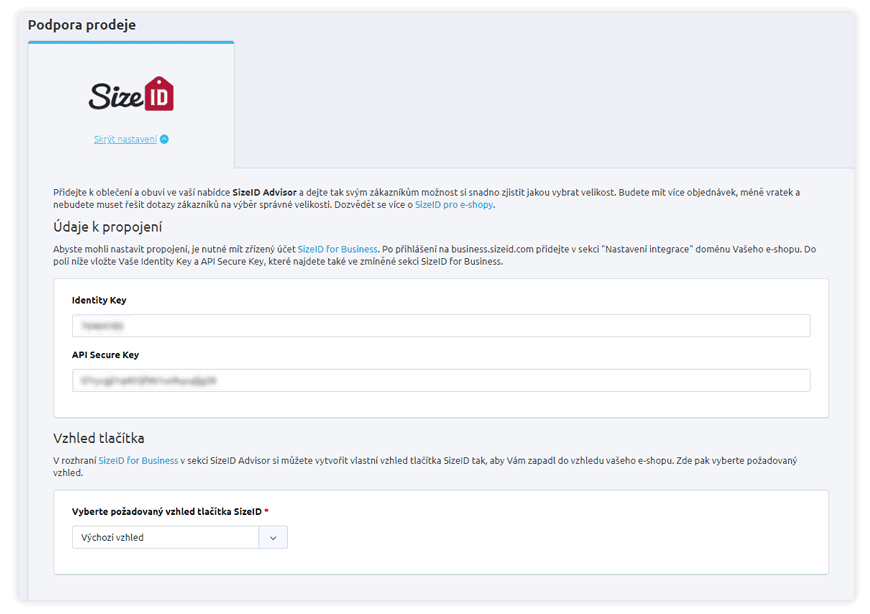Click the 'API Secure Key' label
Image resolution: width=870 pixels, height=614 pixels.
(105, 355)
